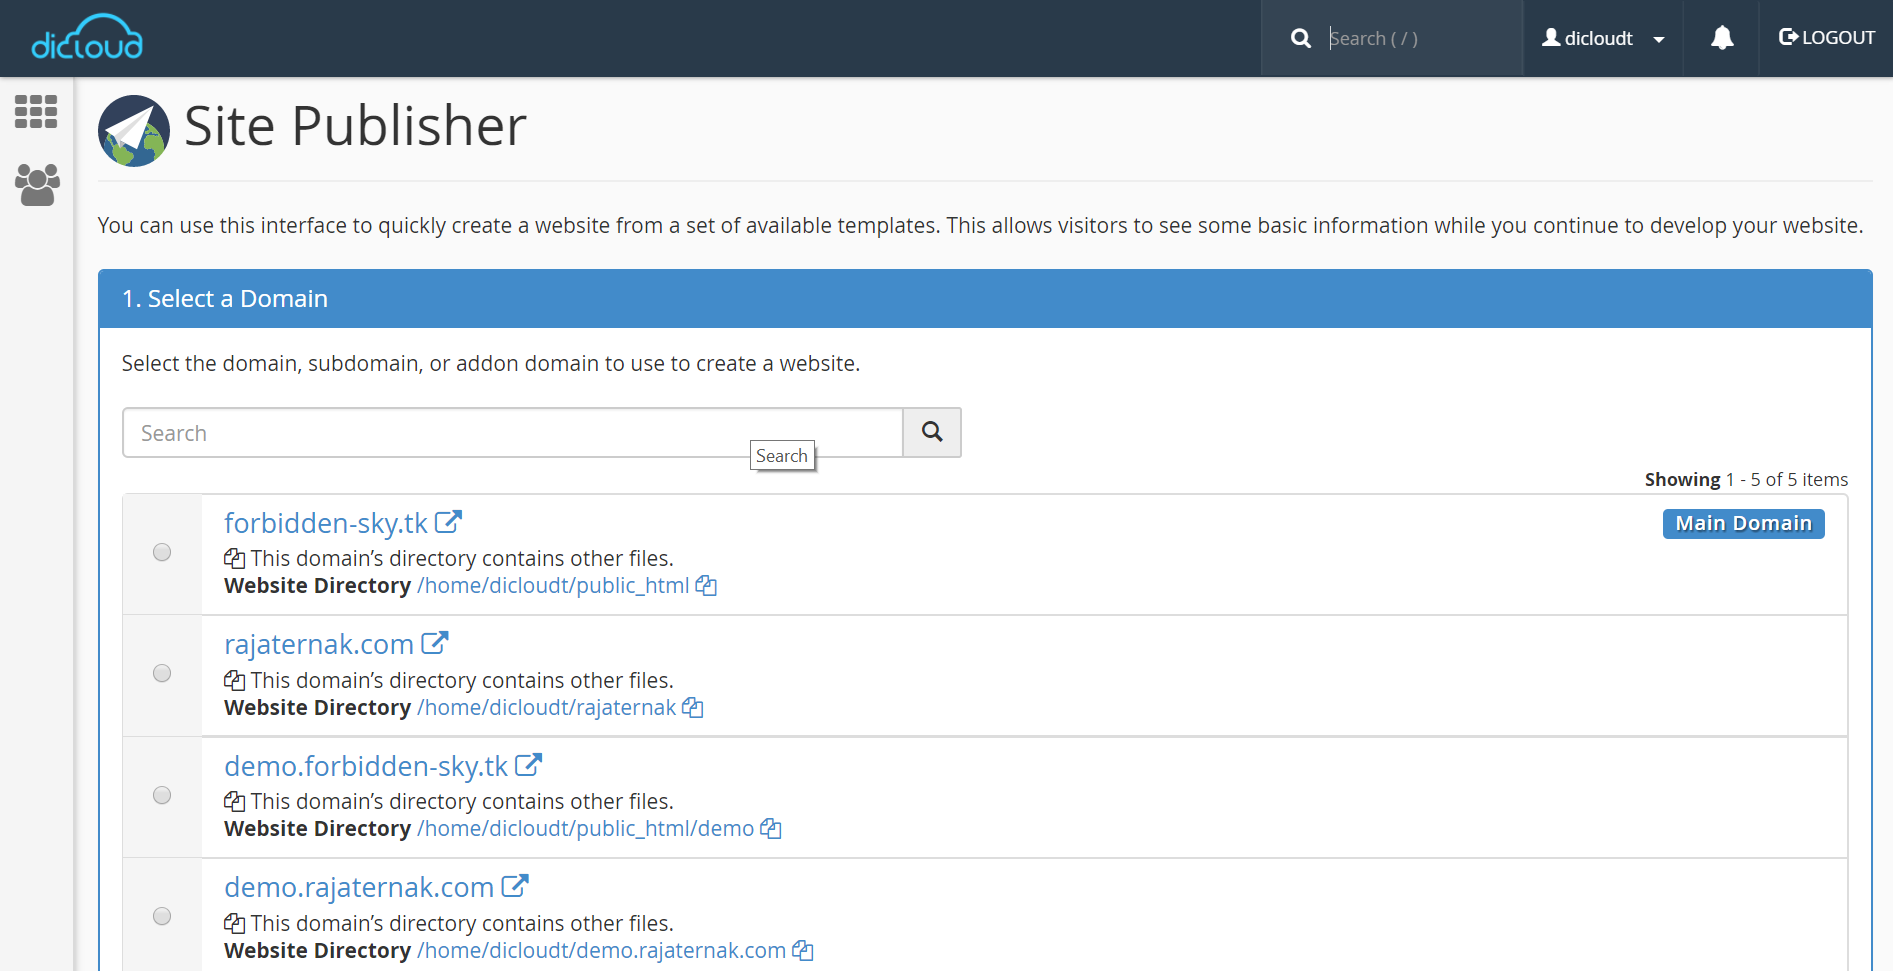This screenshot has height=971, width=1893.
Task: Open the demo.rajaternak.com domain link
Action: (x=358, y=887)
